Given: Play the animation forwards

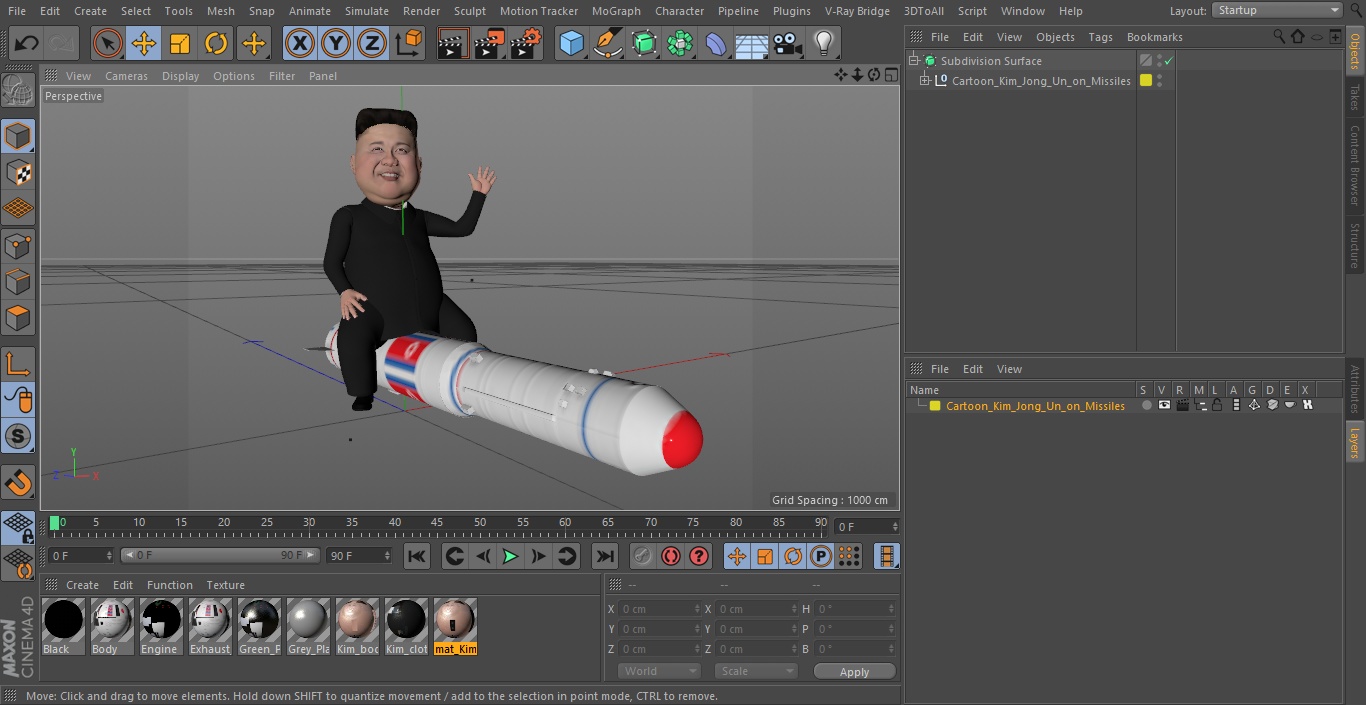Looking at the screenshot, I should pyautogui.click(x=510, y=556).
